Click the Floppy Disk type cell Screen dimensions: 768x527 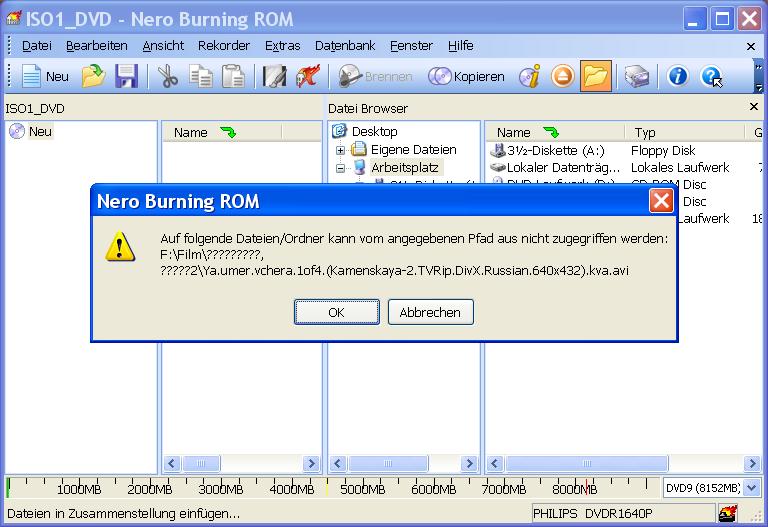663,150
